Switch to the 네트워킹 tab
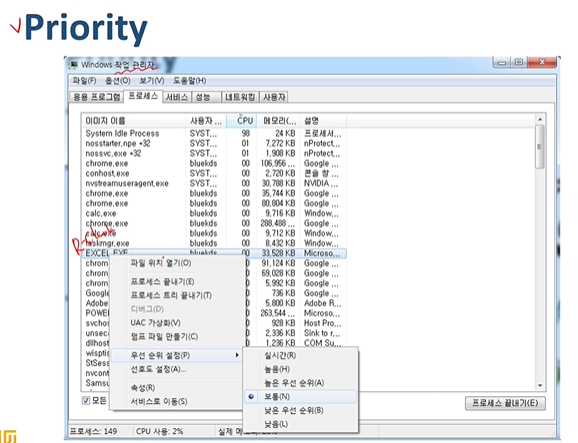Screen dimensions: 578x443 click(240, 97)
